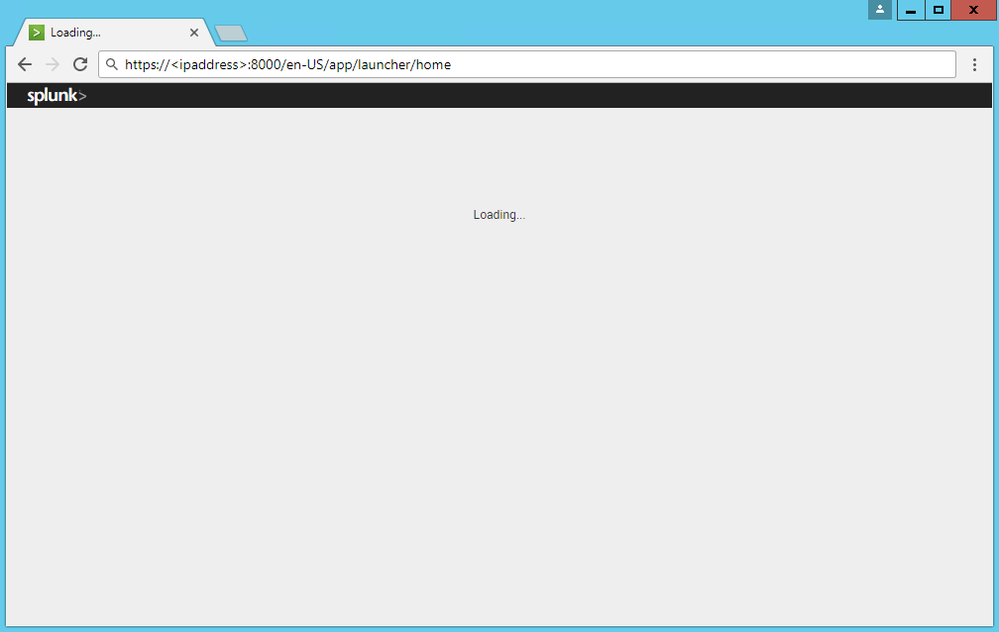Screen dimensions: 999x632
Task: Open the Chrome user profile icon
Action: [880, 10]
